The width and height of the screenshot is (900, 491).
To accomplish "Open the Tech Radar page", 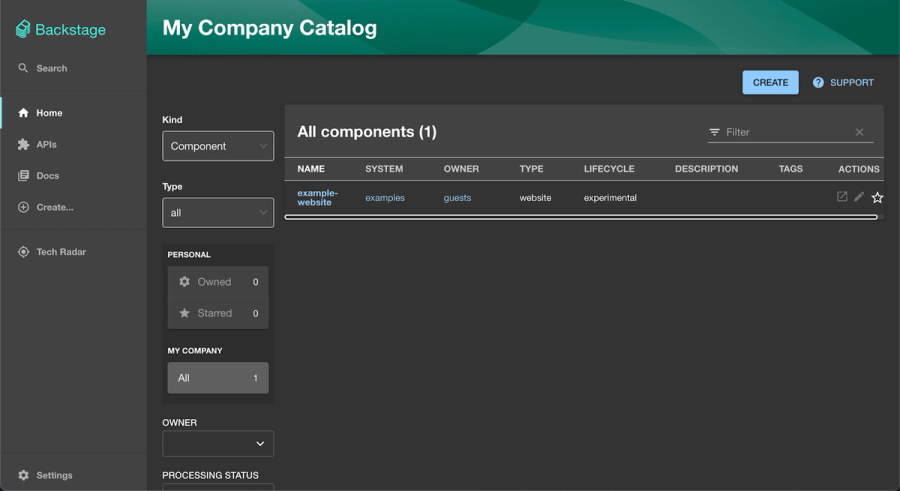I will (x=61, y=252).
